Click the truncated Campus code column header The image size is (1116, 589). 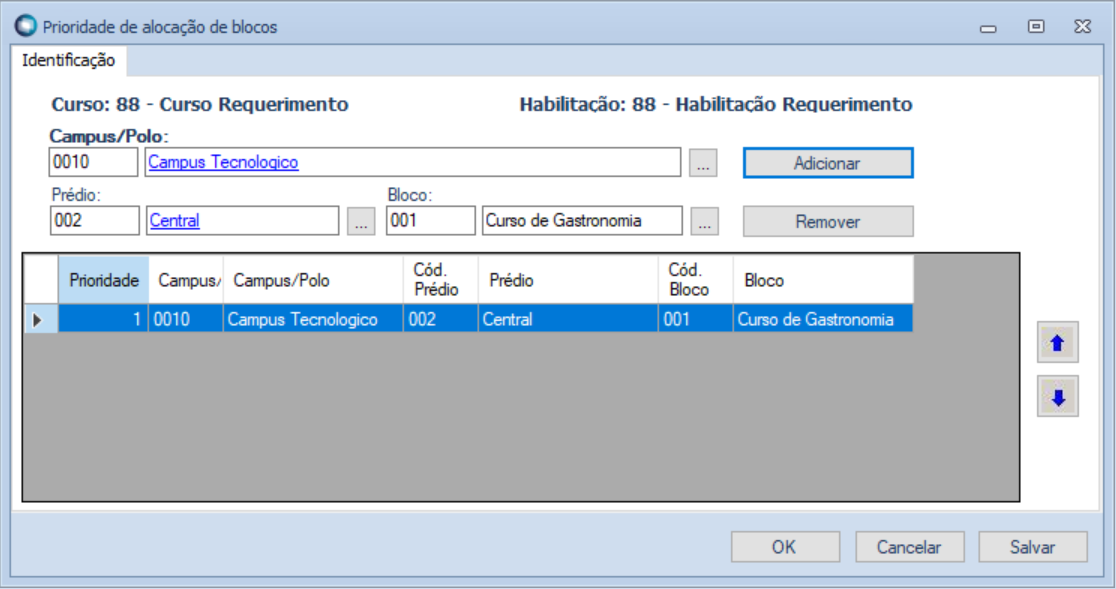pyautogui.click(x=186, y=280)
